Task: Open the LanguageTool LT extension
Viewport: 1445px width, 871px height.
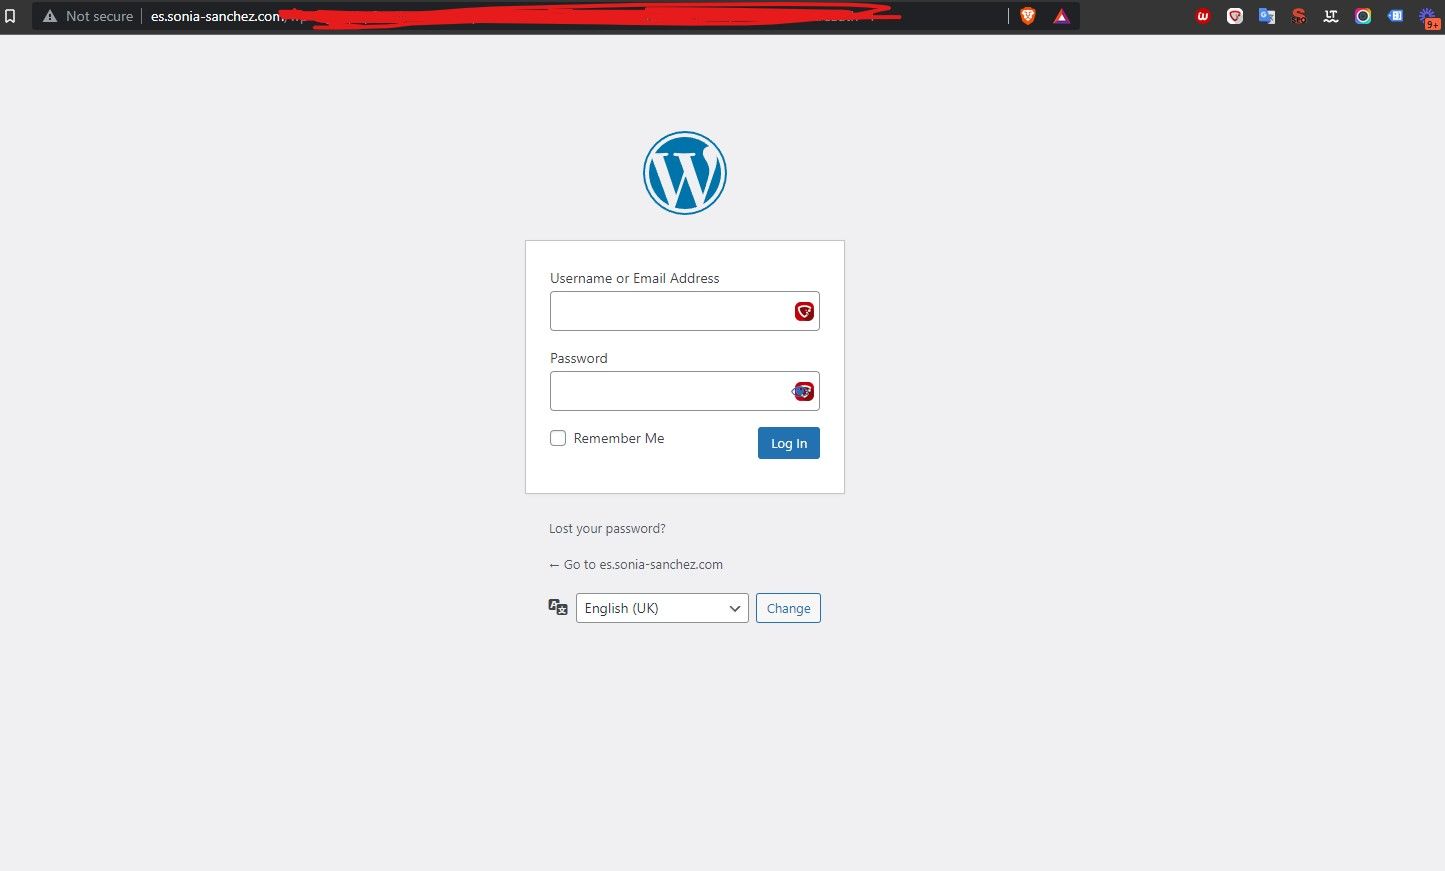Action: 1331,16
